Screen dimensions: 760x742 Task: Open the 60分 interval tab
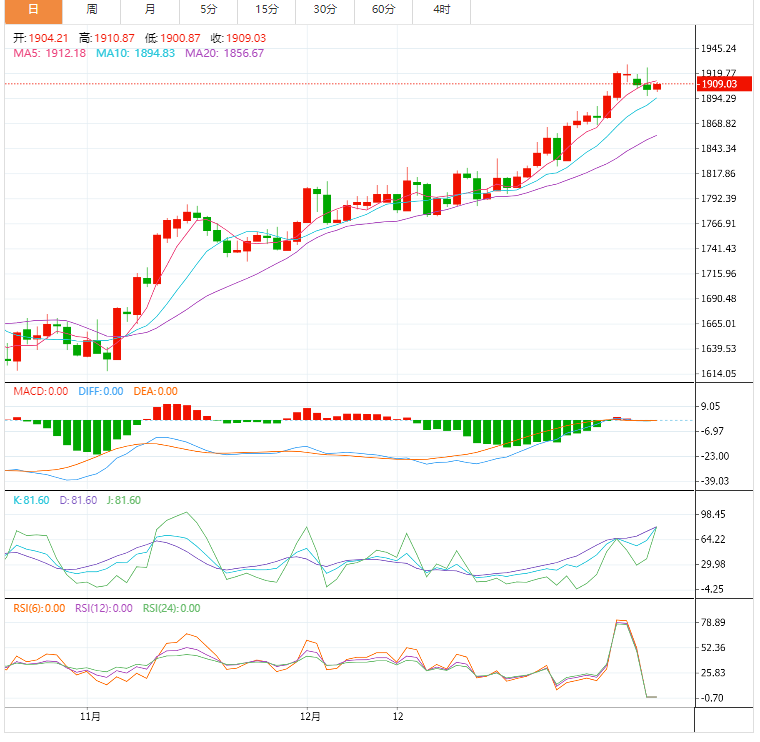(x=383, y=9)
